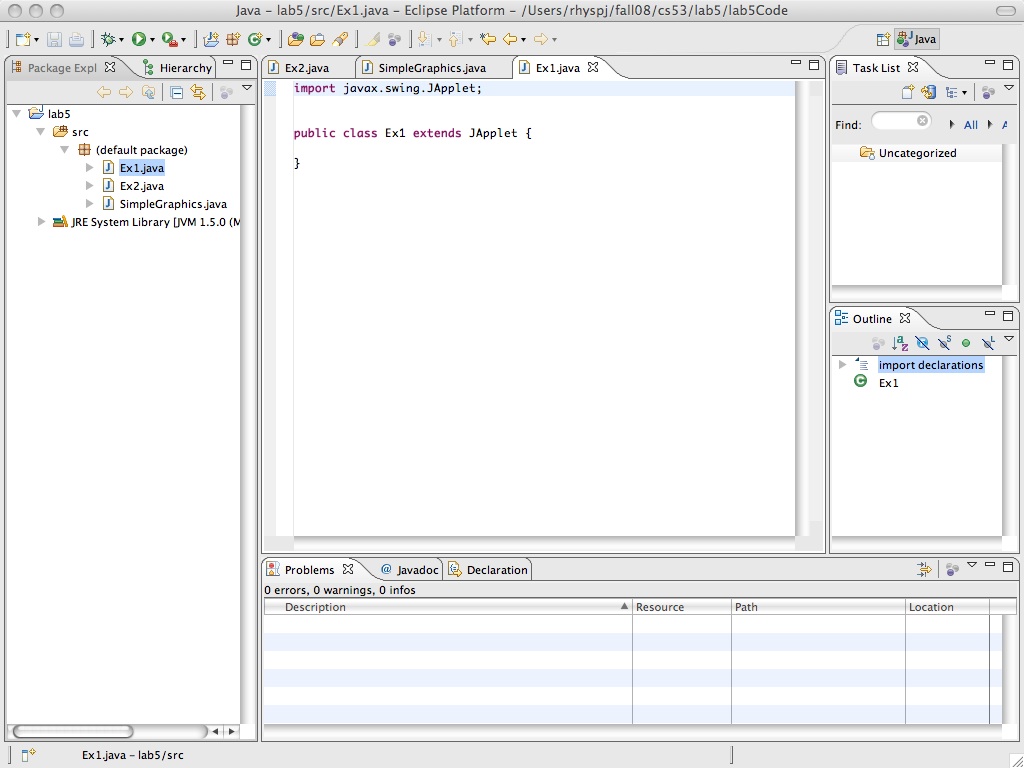The image size is (1024, 768).
Task: Click Up-to-parent icon in Package Explorer toolbar
Action: click(x=148, y=92)
